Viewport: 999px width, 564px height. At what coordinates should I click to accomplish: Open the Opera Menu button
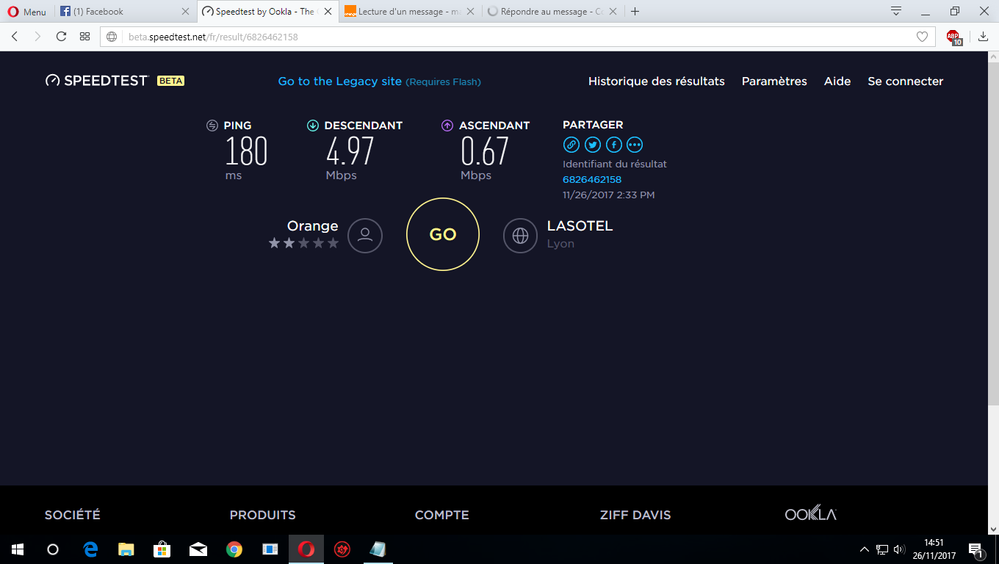point(27,11)
